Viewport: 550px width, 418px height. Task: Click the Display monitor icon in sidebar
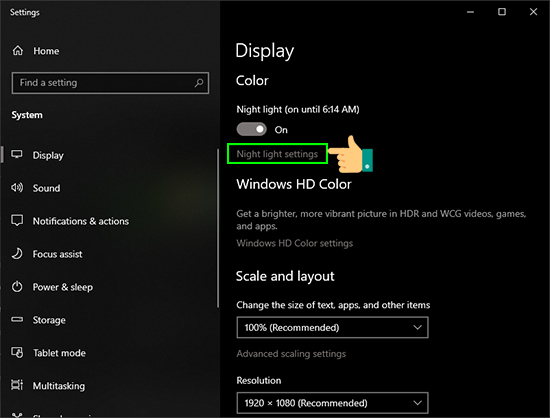tap(17, 154)
